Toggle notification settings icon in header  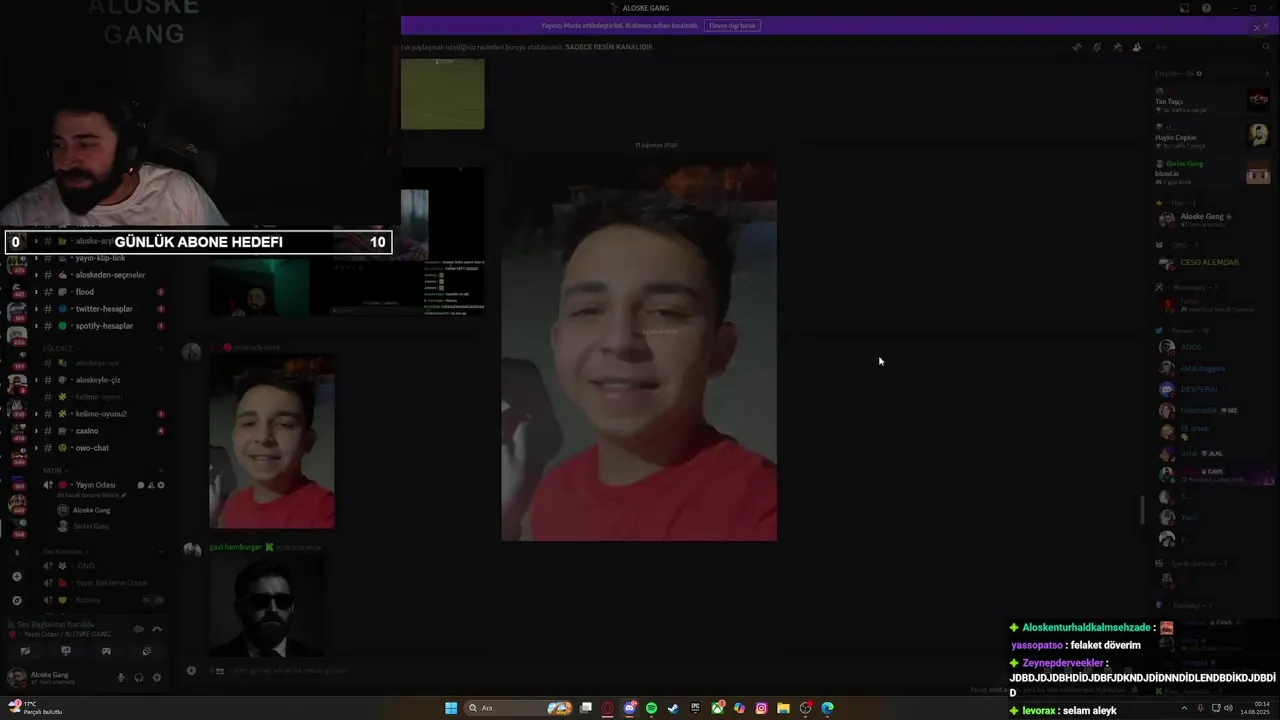1097,47
